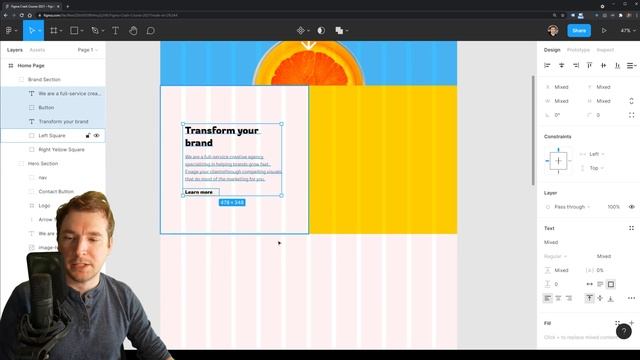
Task: Click the W width field
Action: coord(562,101)
